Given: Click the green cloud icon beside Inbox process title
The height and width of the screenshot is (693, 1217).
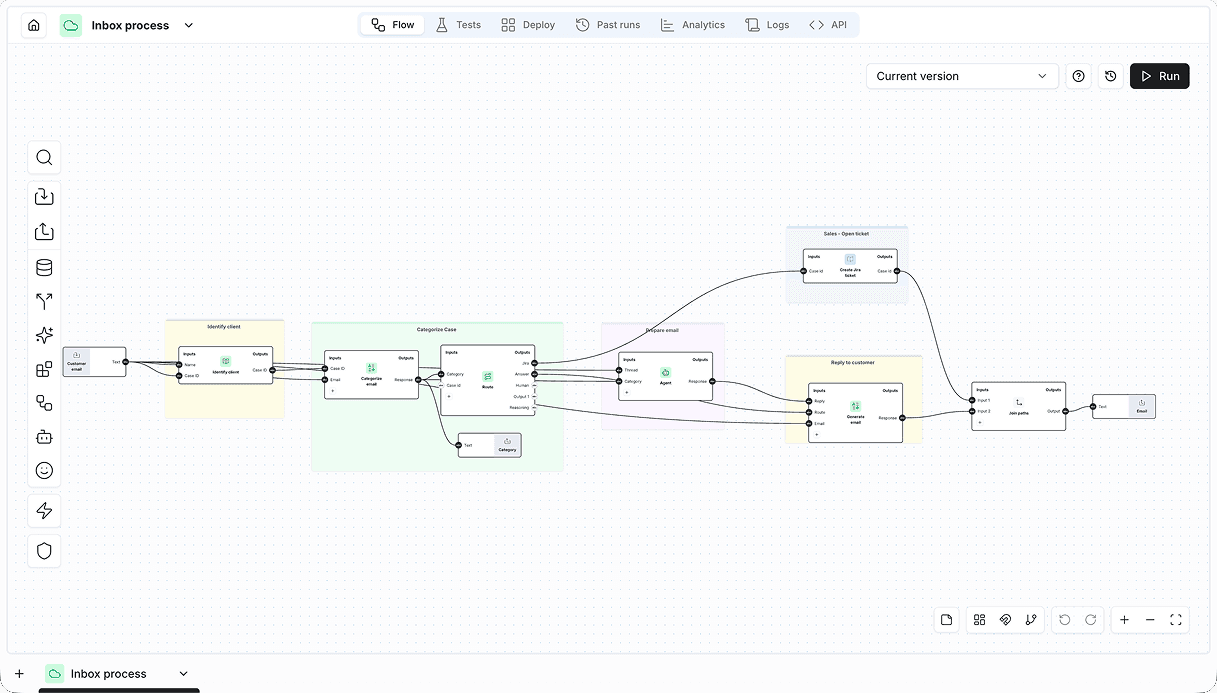Looking at the screenshot, I should coord(70,25).
